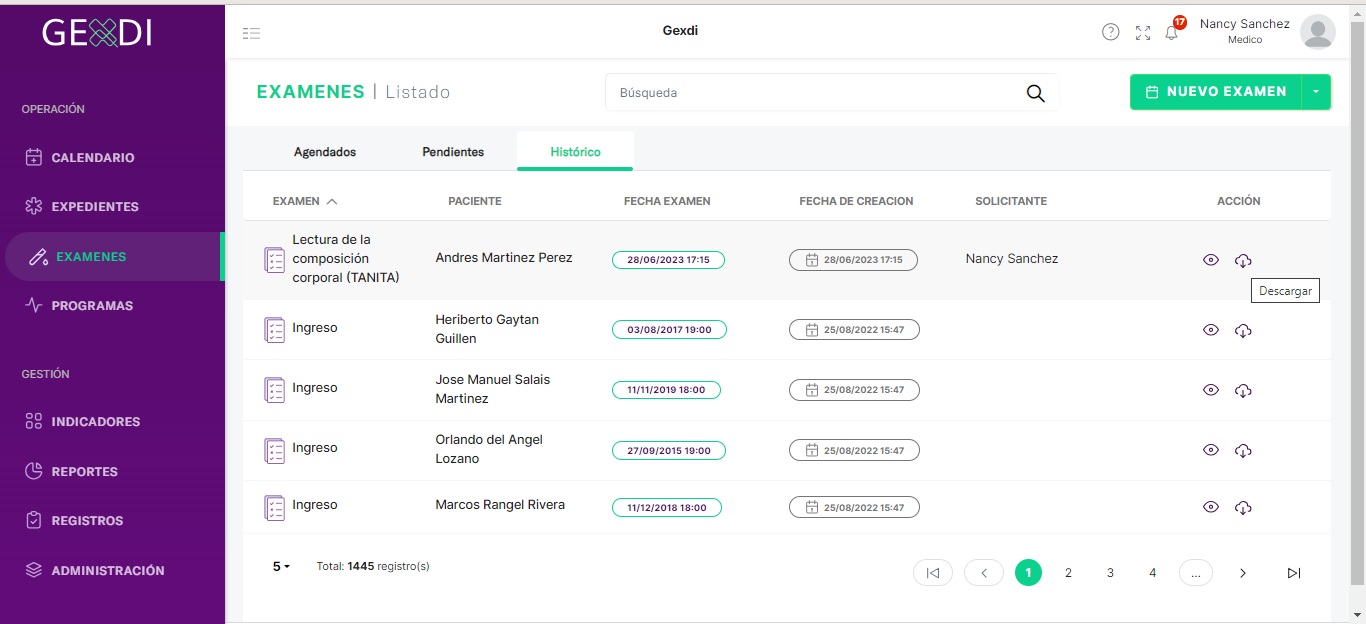
Task: Click exam date 03/08/2017 19:00 badge
Action: (x=669, y=329)
